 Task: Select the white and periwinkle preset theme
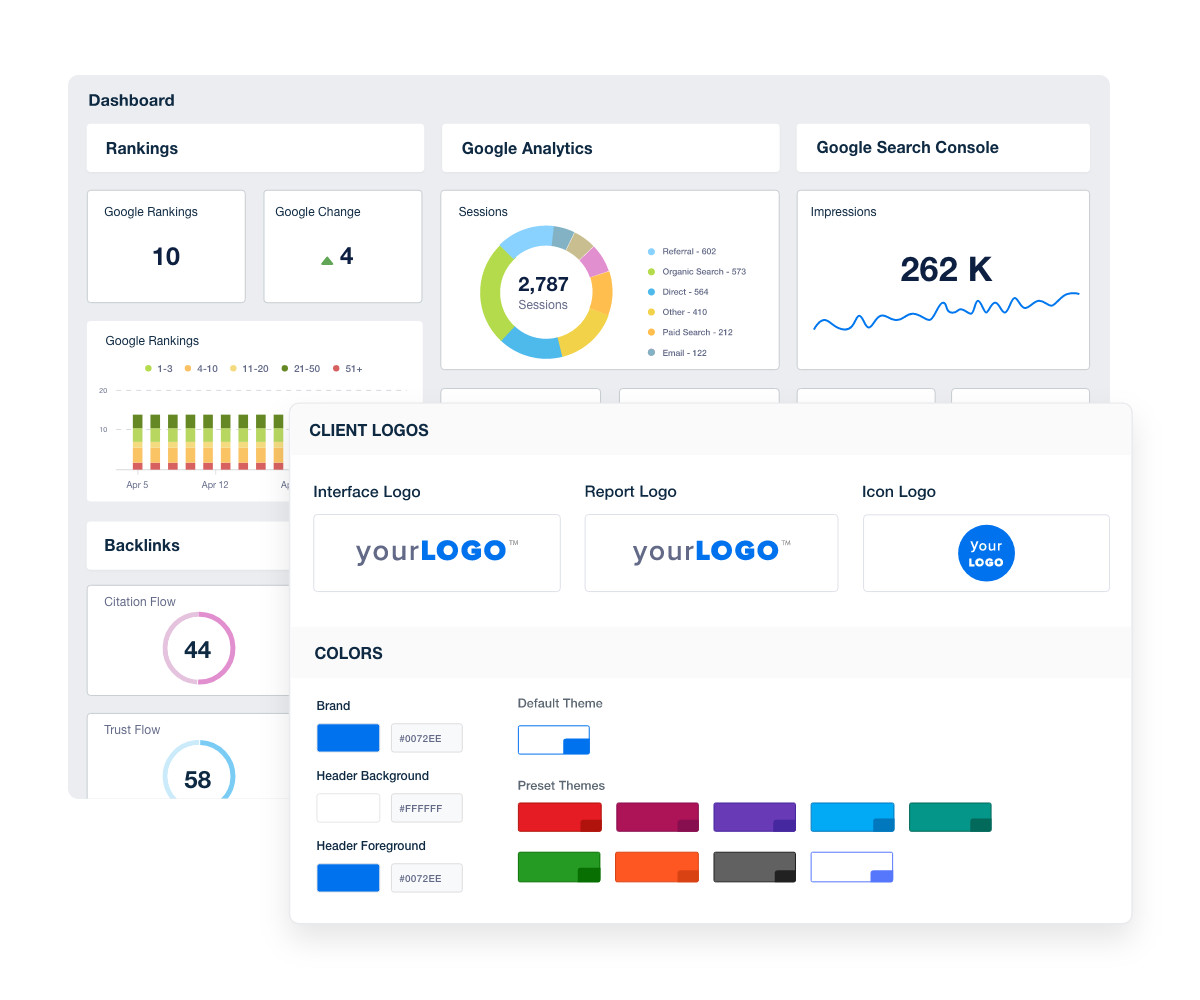click(852, 867)
